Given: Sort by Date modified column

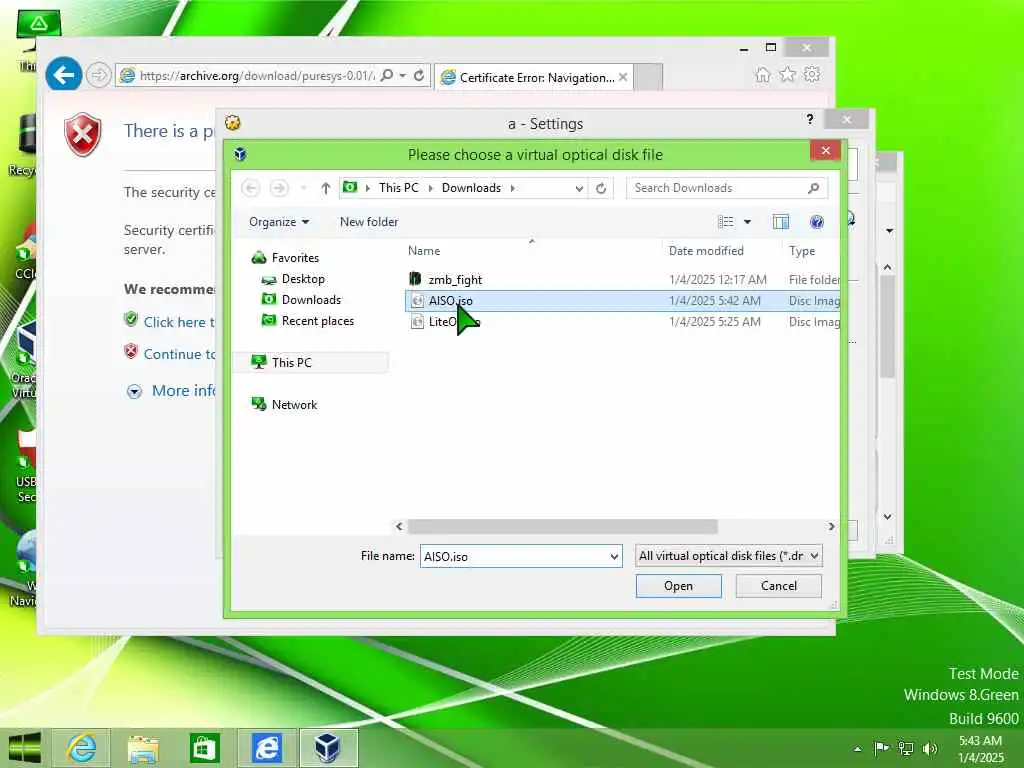Looking at the screenshot, I should pos(706,251).
